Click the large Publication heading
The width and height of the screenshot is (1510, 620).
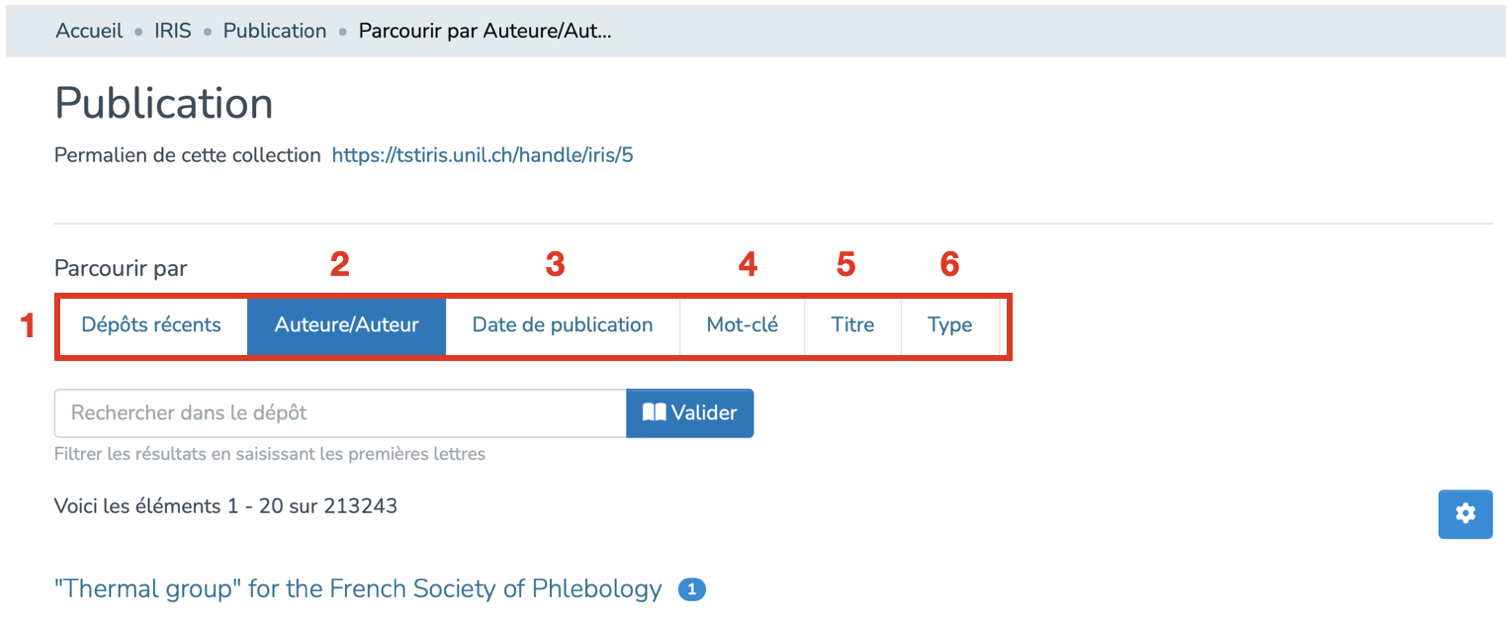click(x=164, y=104)
